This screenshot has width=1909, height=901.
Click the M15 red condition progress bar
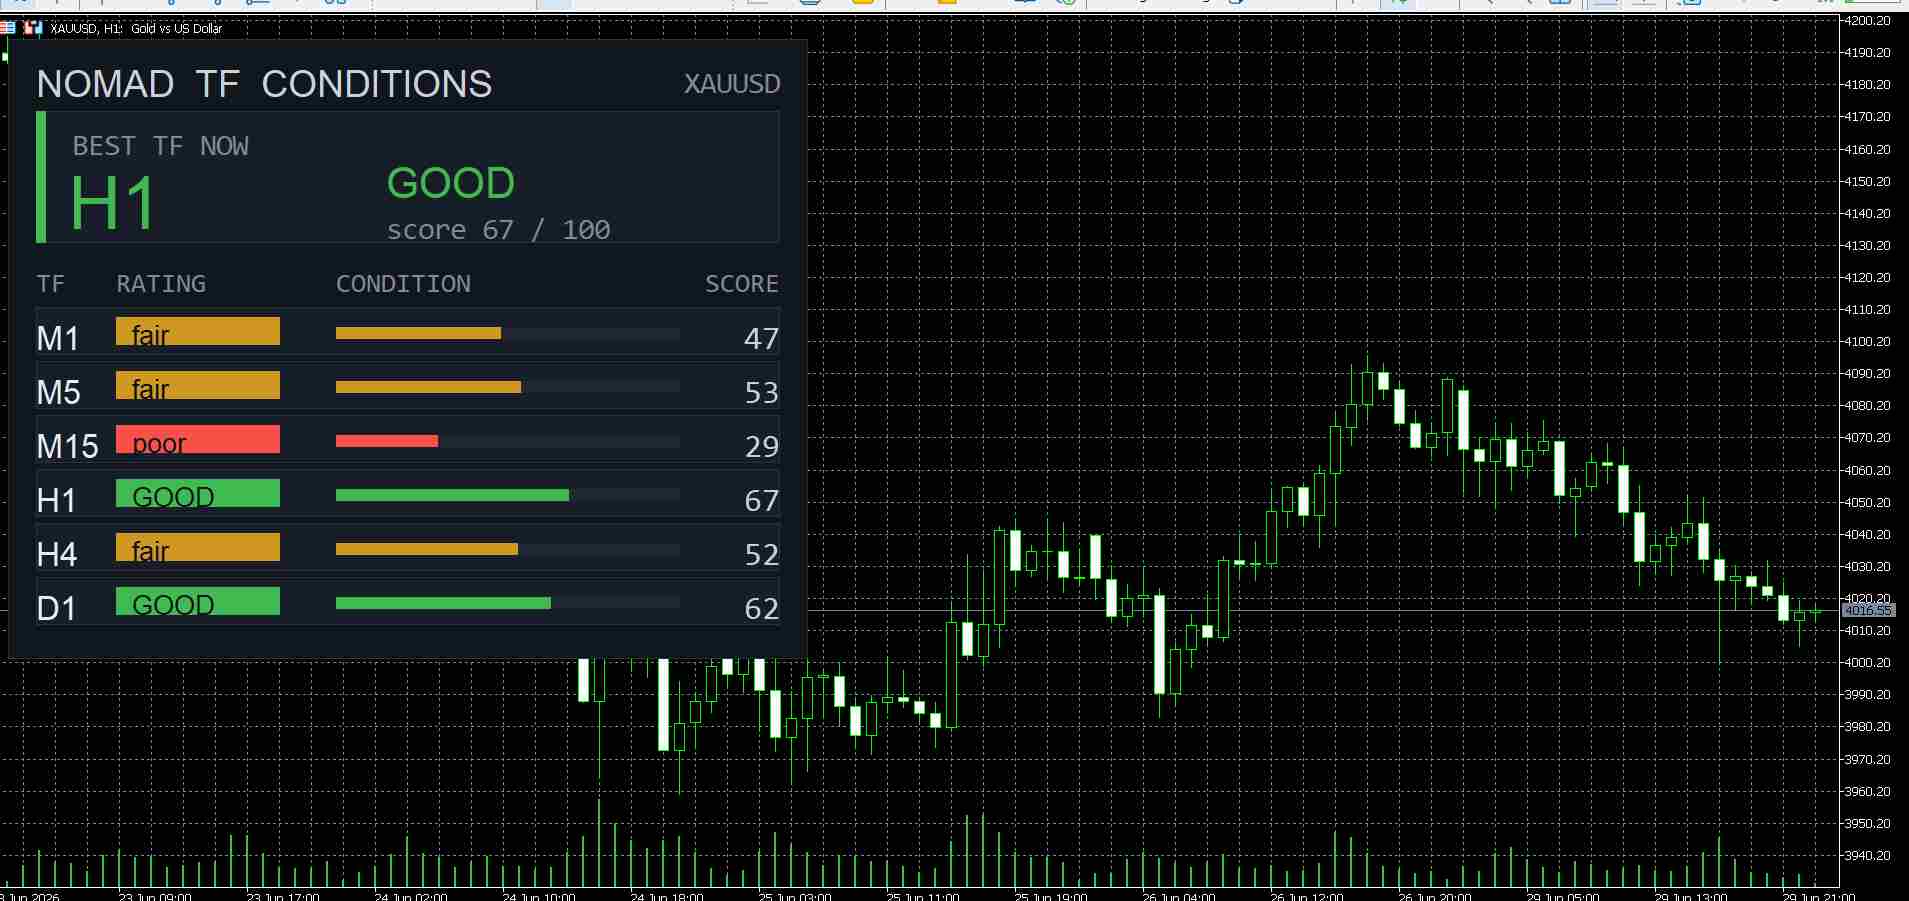point(387,441)
